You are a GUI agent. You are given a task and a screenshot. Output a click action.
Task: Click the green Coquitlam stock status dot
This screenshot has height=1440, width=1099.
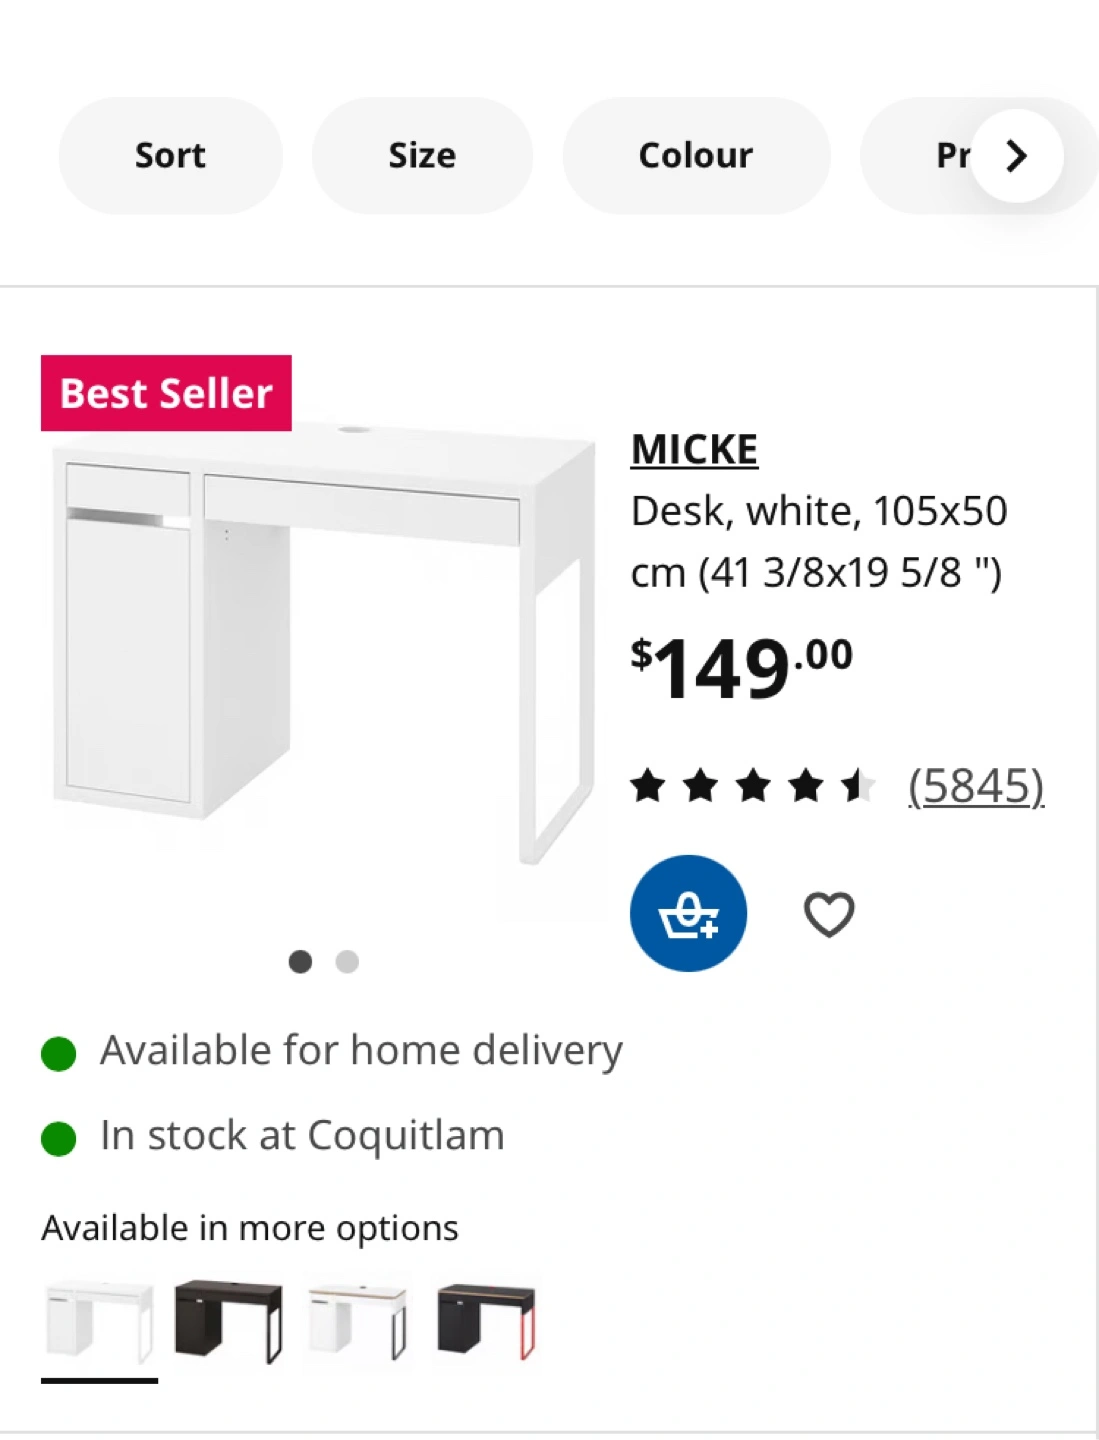(x=59, y=1138)
